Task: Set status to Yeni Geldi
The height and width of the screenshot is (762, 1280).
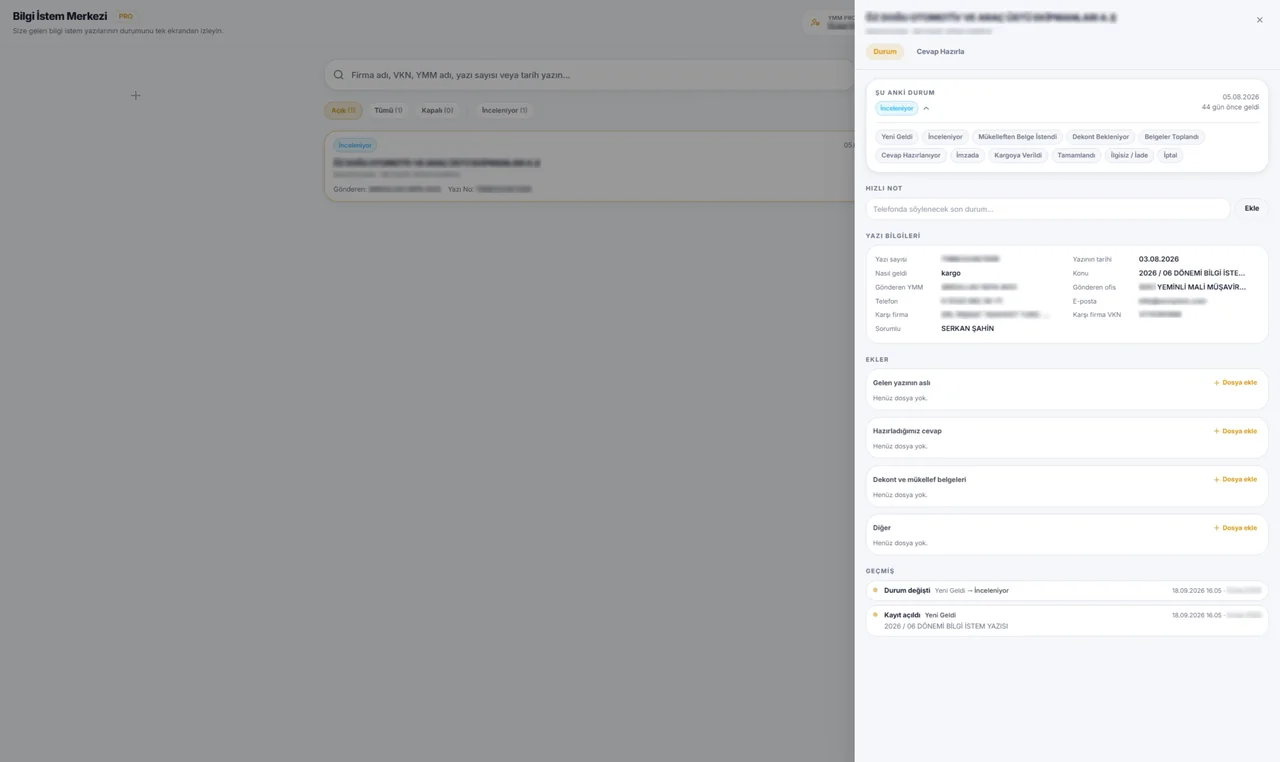Action: pyautogui.click(x=897, y=137)
